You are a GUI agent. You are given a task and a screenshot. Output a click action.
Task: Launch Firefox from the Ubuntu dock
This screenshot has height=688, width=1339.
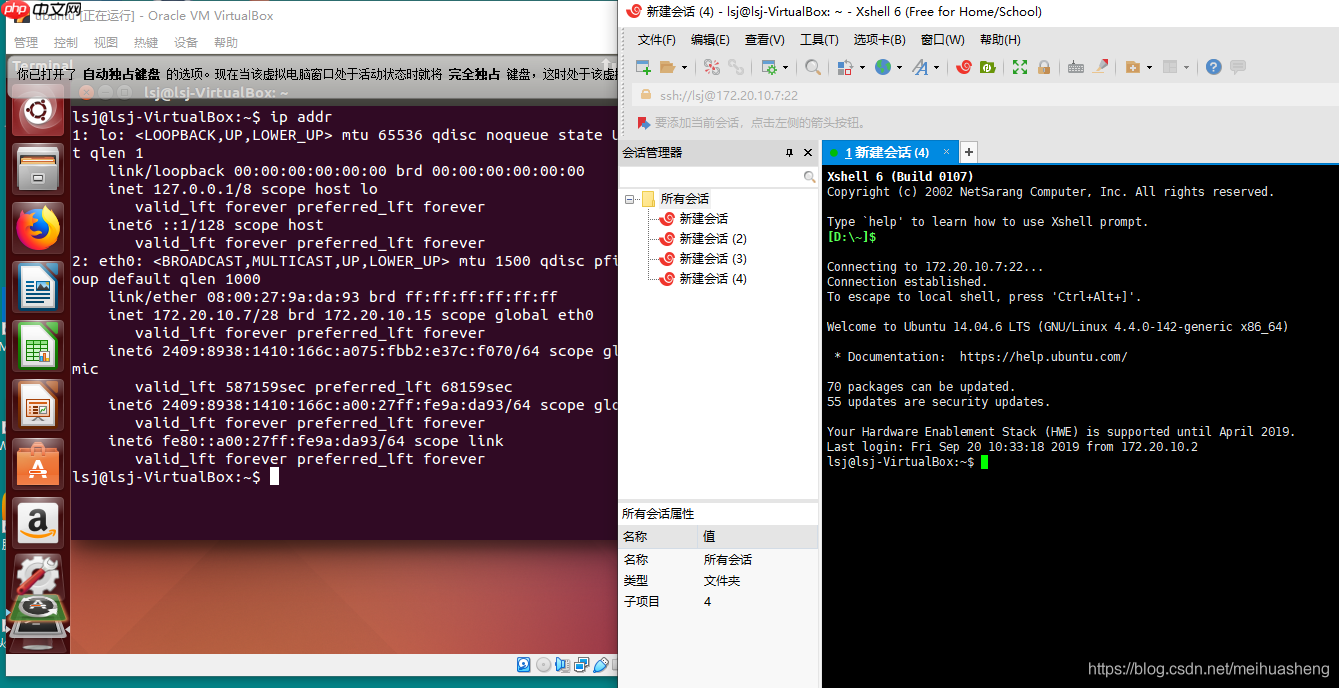coord(38,229)
